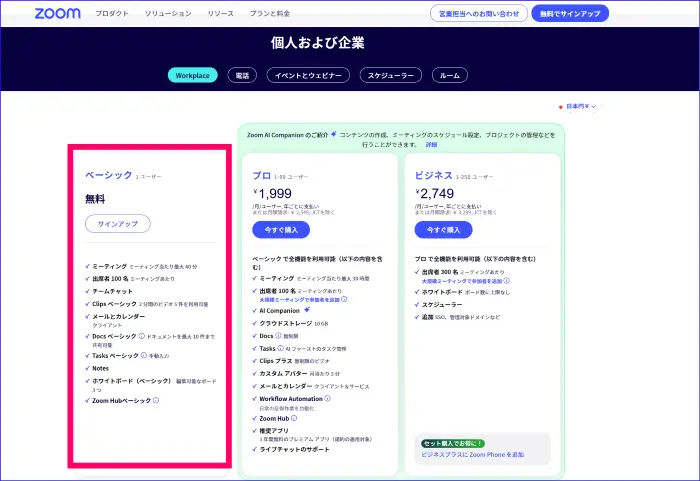
Task: Open the プロダクト navigation menu
Action: pyautogui.click(x=112, y=13)
